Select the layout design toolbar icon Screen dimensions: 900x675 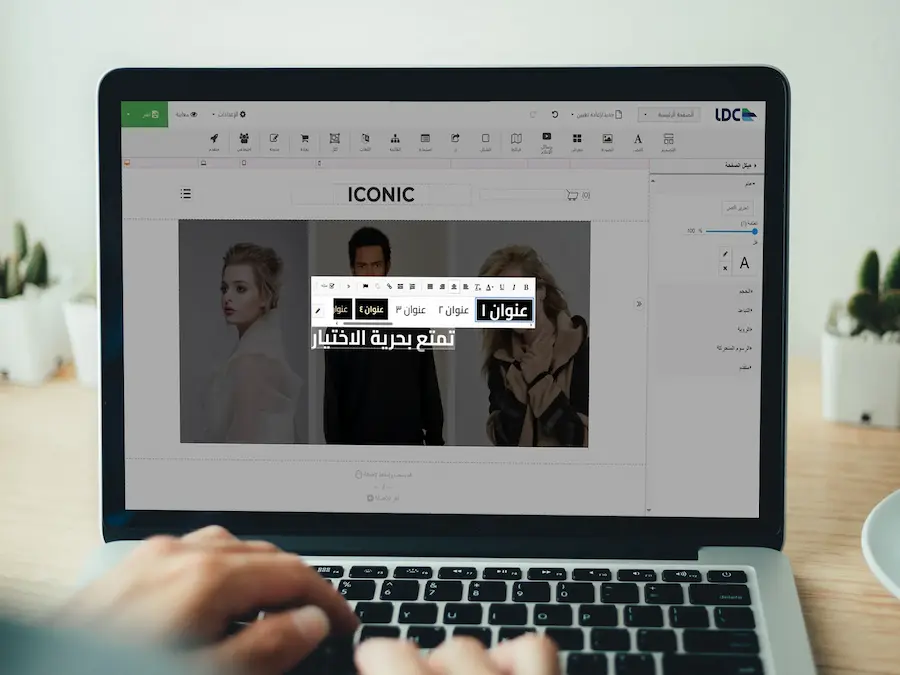coord(668,141)
